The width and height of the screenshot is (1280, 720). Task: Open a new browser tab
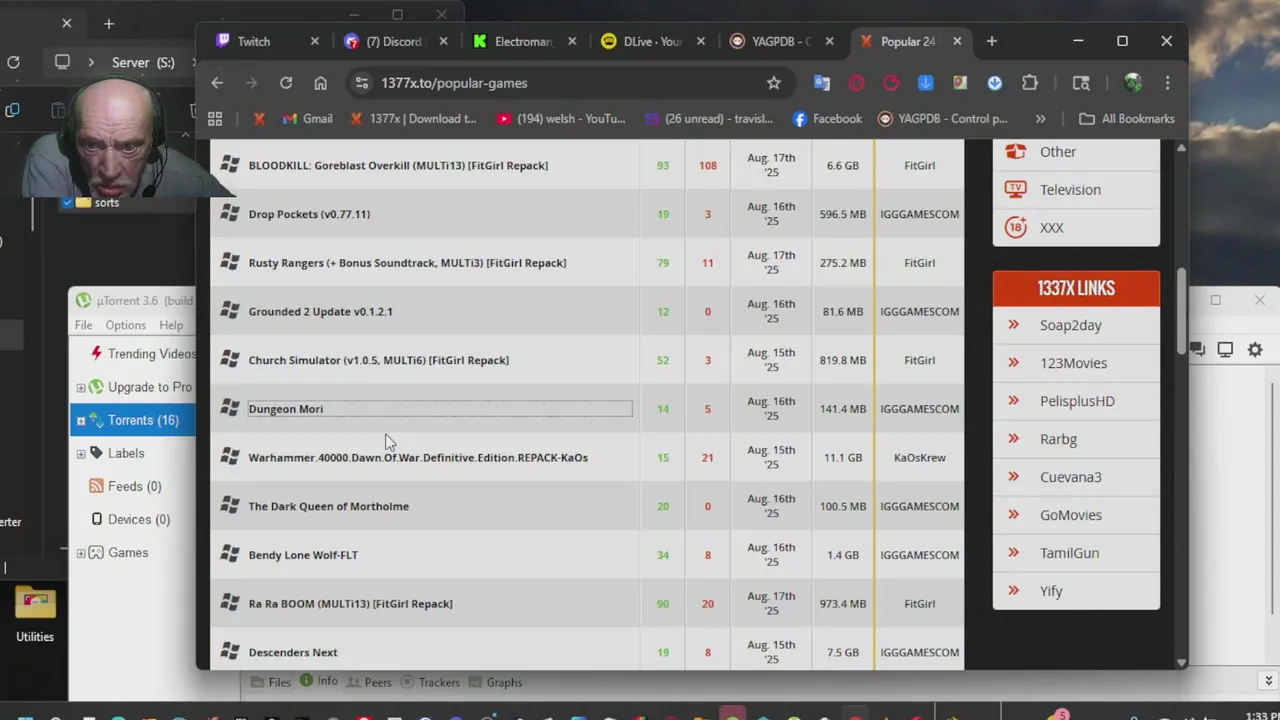pos(992,41)
